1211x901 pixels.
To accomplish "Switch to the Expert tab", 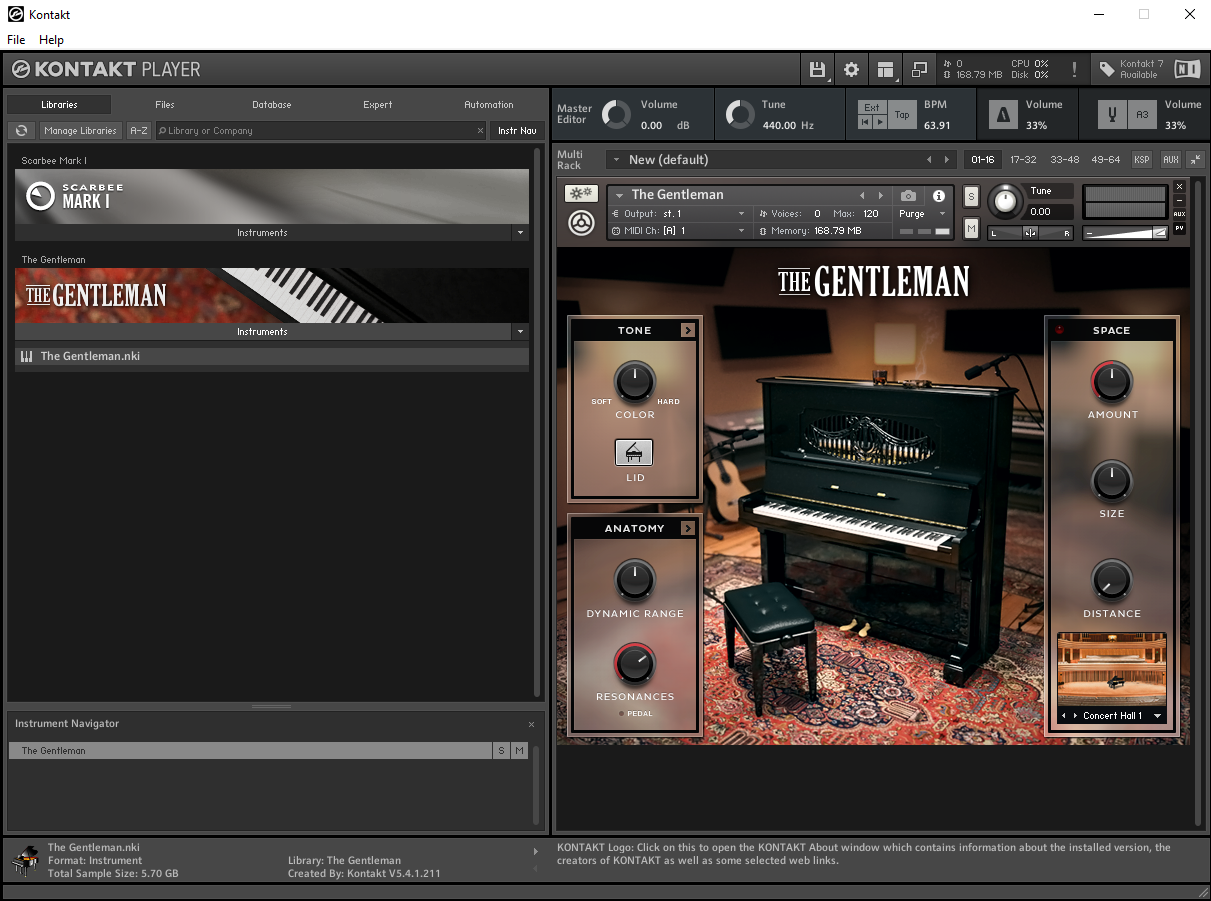I will tap(378, 105).
